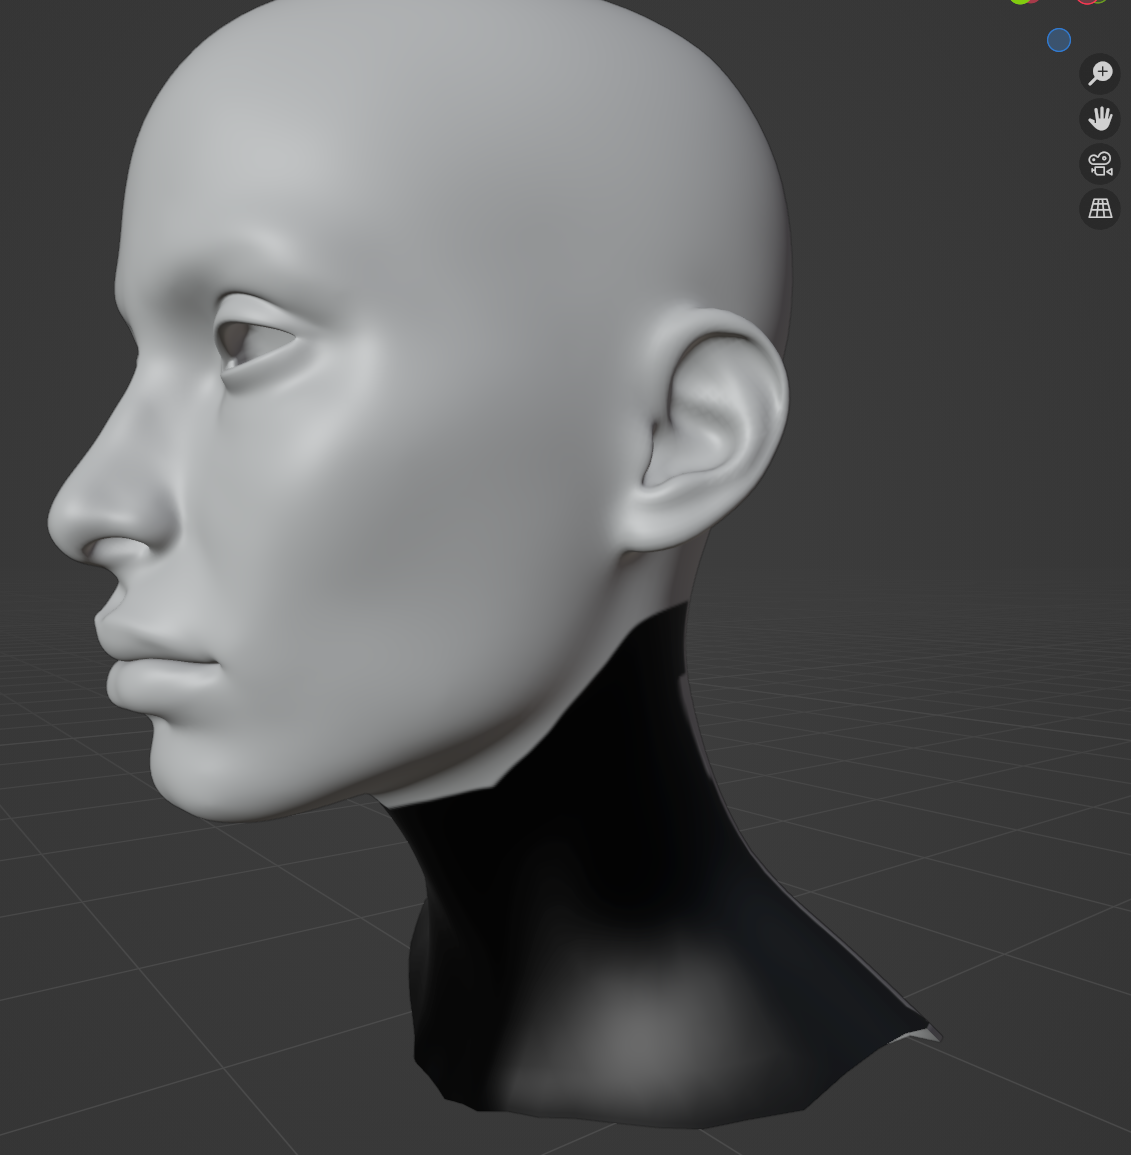Click the hand pan view icon
1131x1155 pixels.
pyautogui.click(x=1100, y=118)
